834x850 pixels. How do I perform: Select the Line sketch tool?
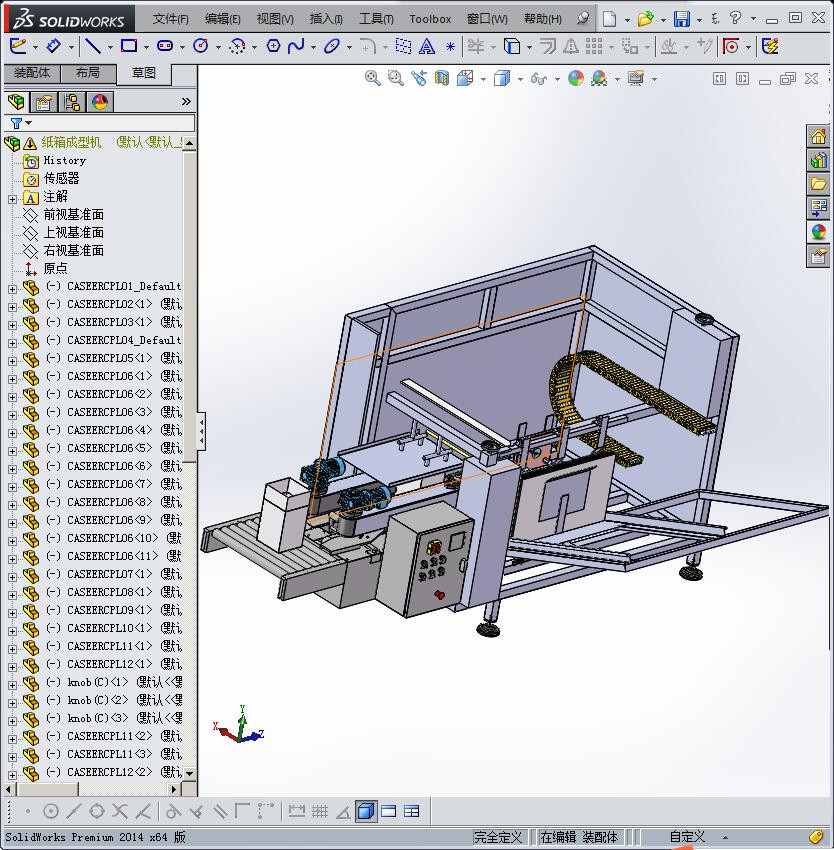[x=93, y=46]
